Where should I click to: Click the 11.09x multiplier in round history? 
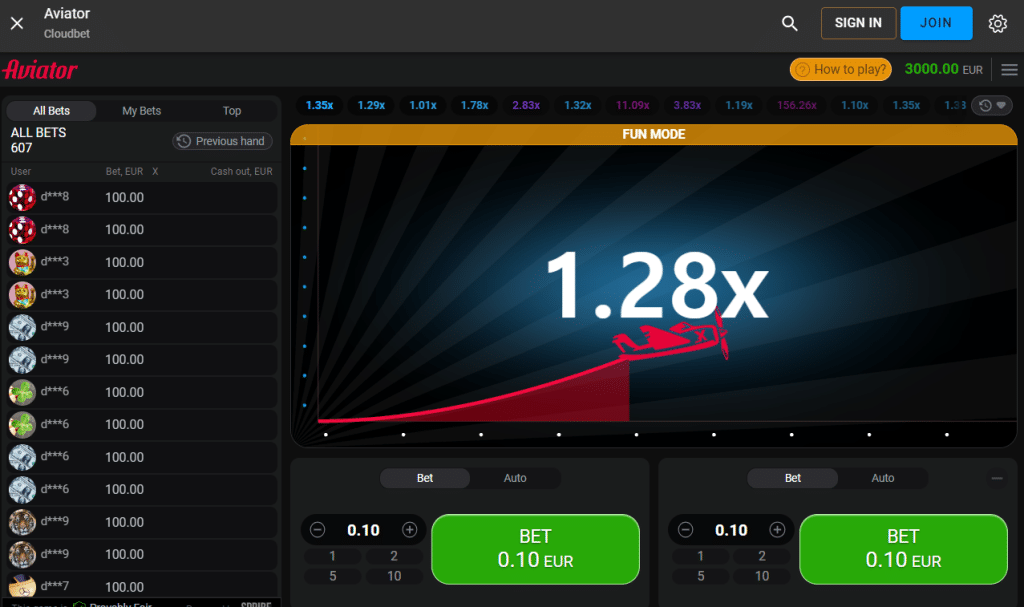point(633,105)
